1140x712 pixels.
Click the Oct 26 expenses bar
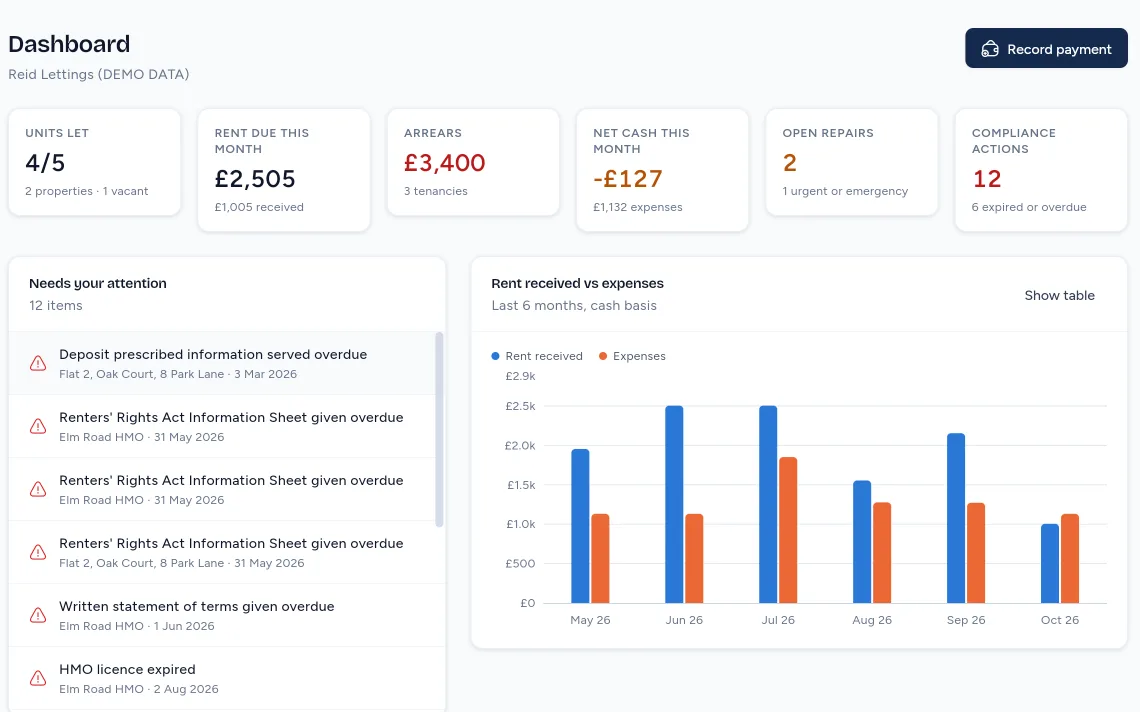tap(1070, 559)
